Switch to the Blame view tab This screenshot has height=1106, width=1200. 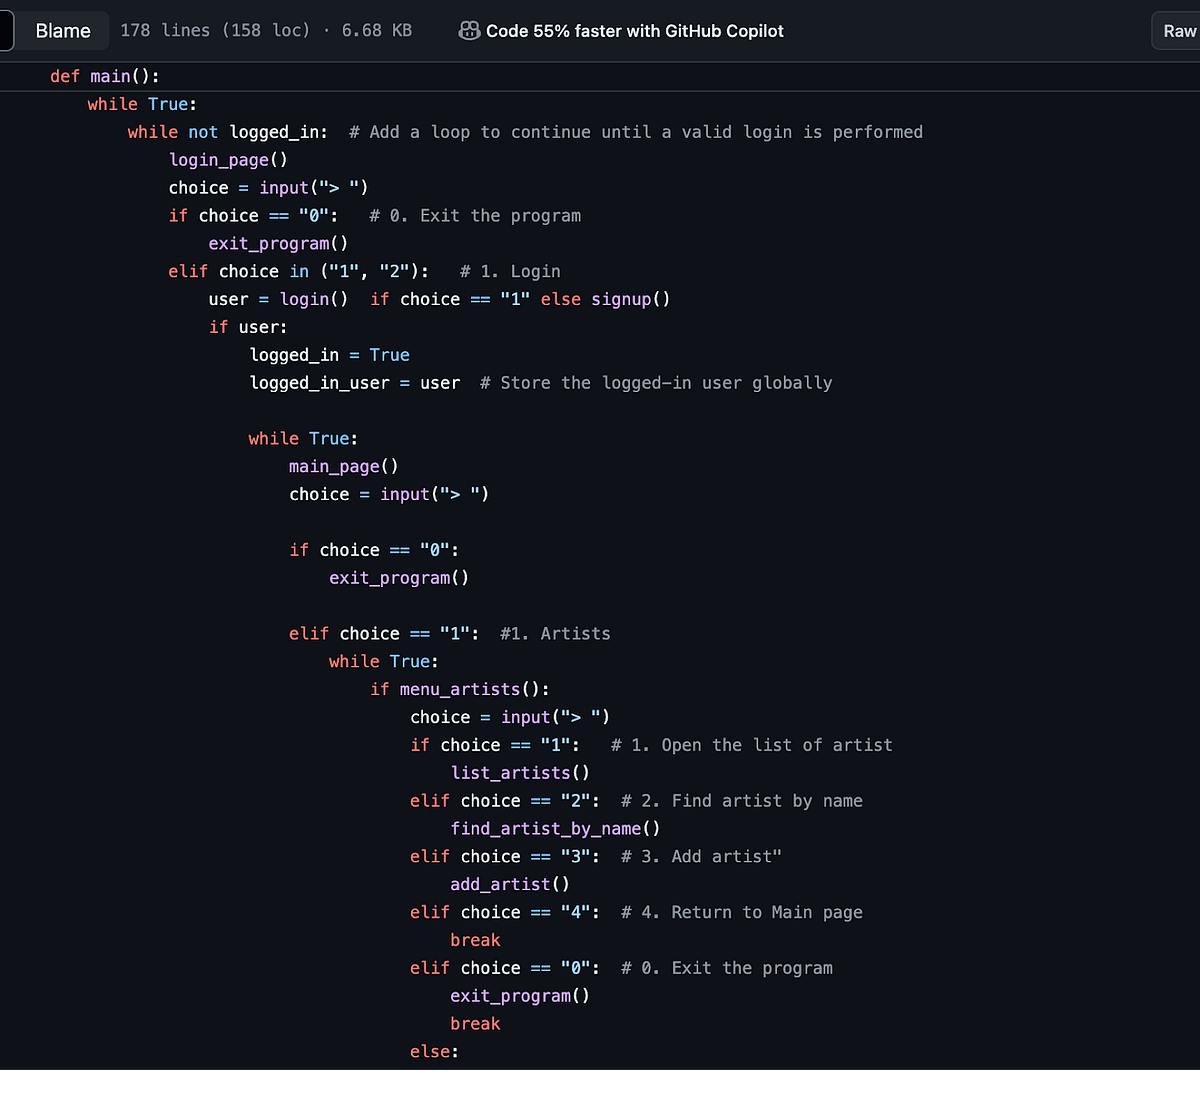[x=62, y=31]
